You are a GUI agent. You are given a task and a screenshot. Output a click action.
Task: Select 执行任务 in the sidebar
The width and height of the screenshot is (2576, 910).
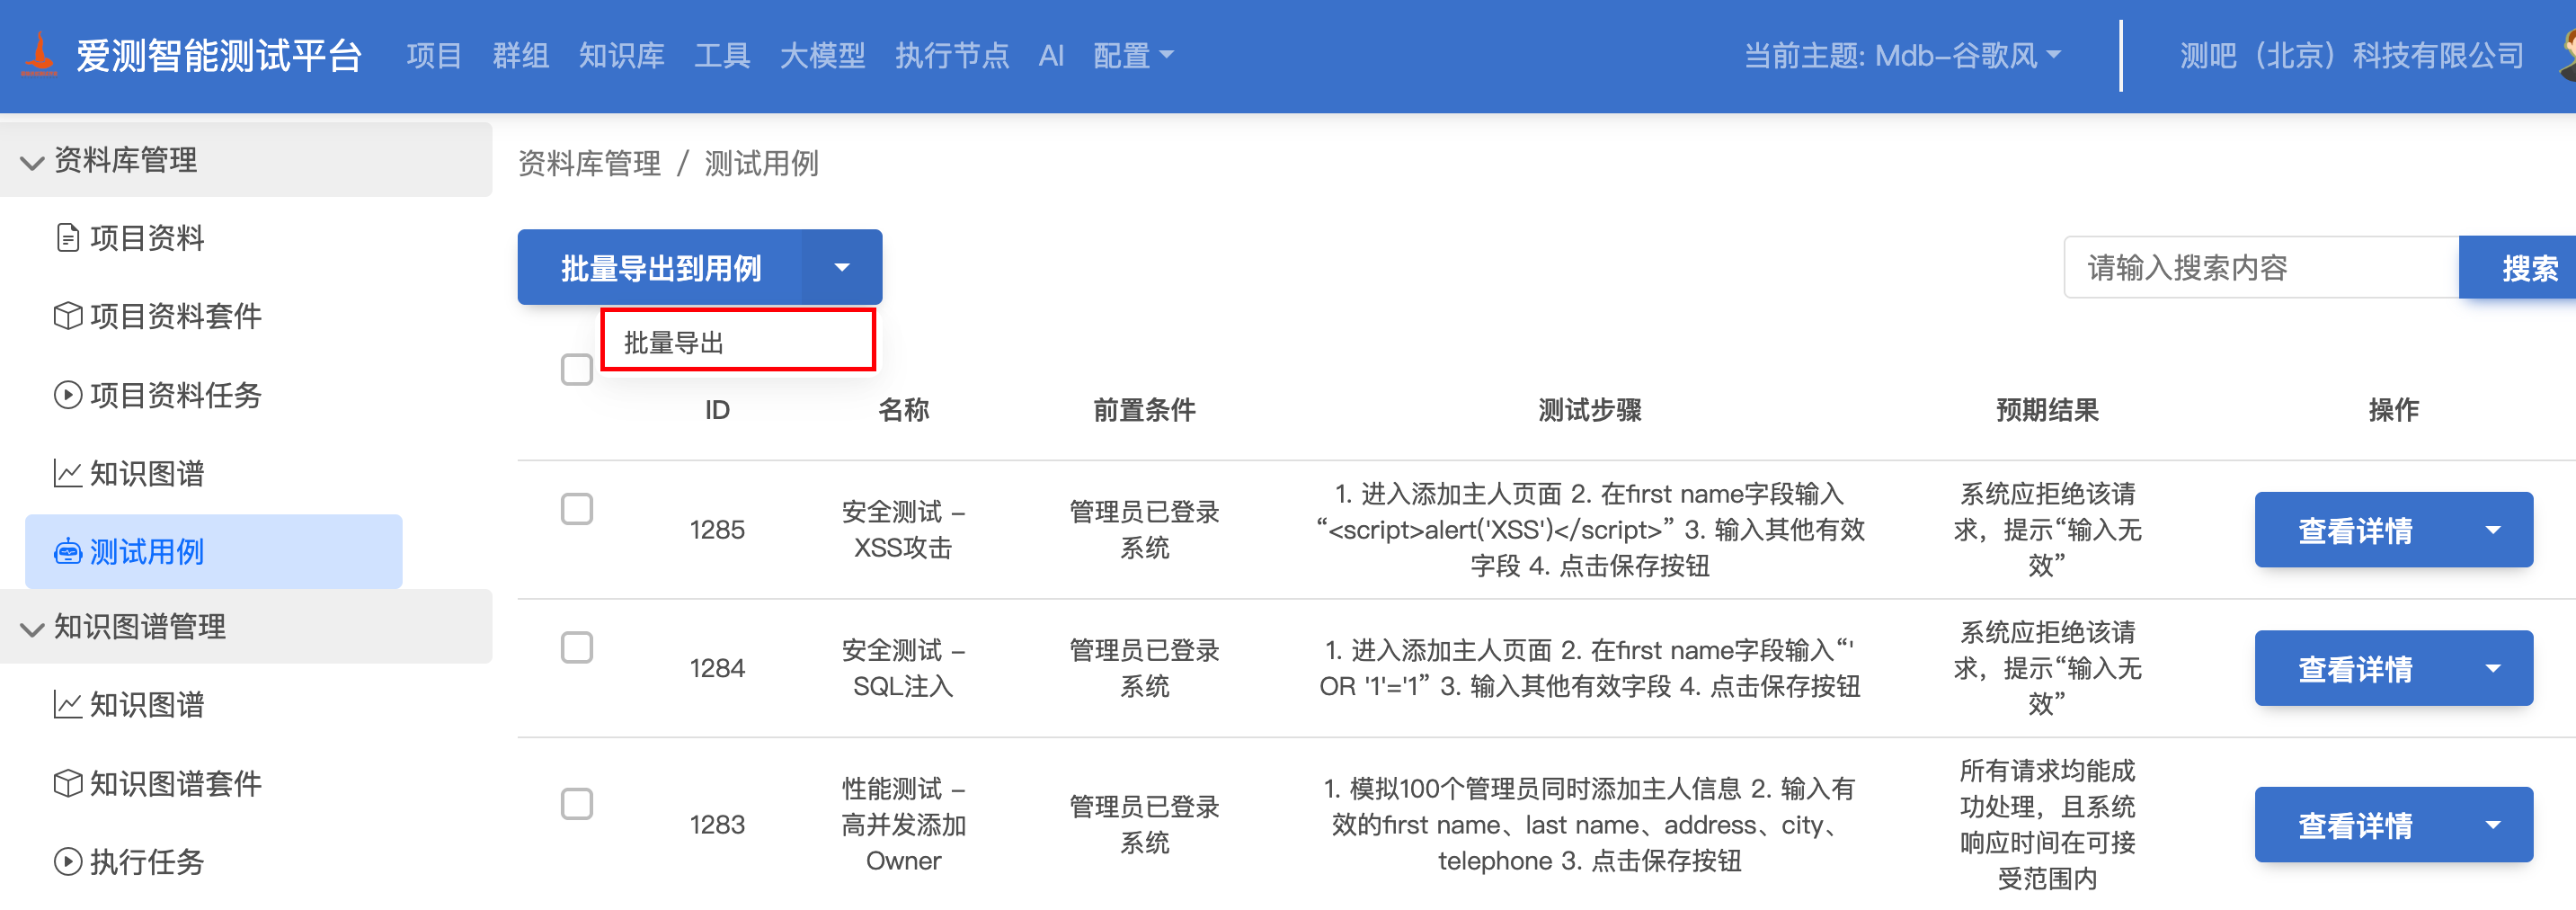tap(147, 861)
